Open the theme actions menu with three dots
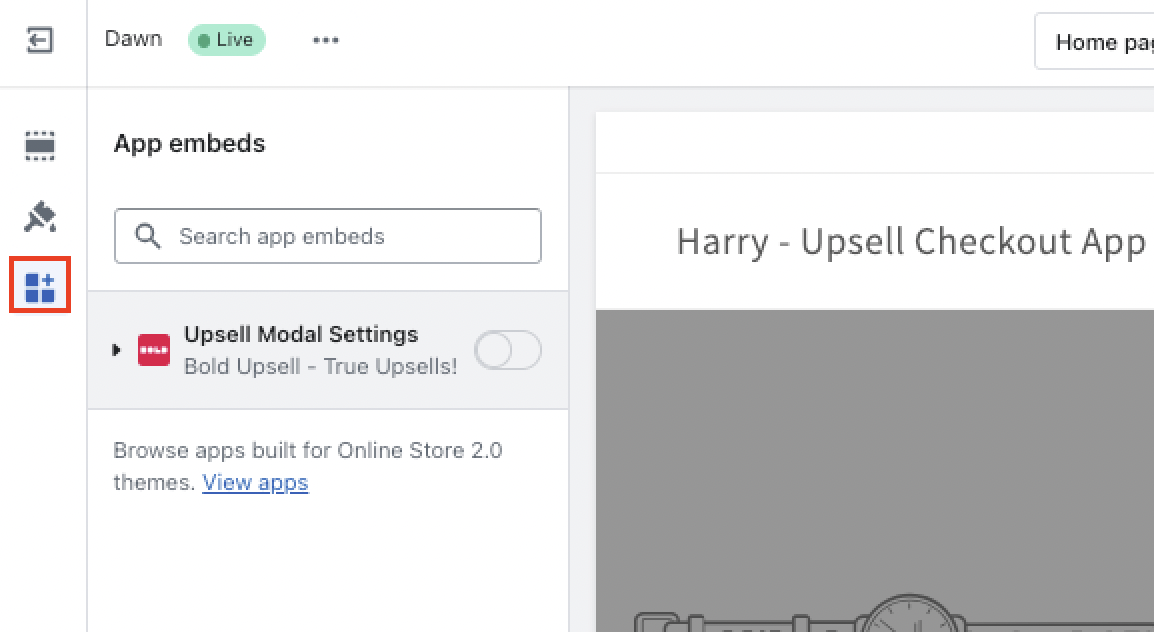1154x632 pixels. click(x=325, y=40)
